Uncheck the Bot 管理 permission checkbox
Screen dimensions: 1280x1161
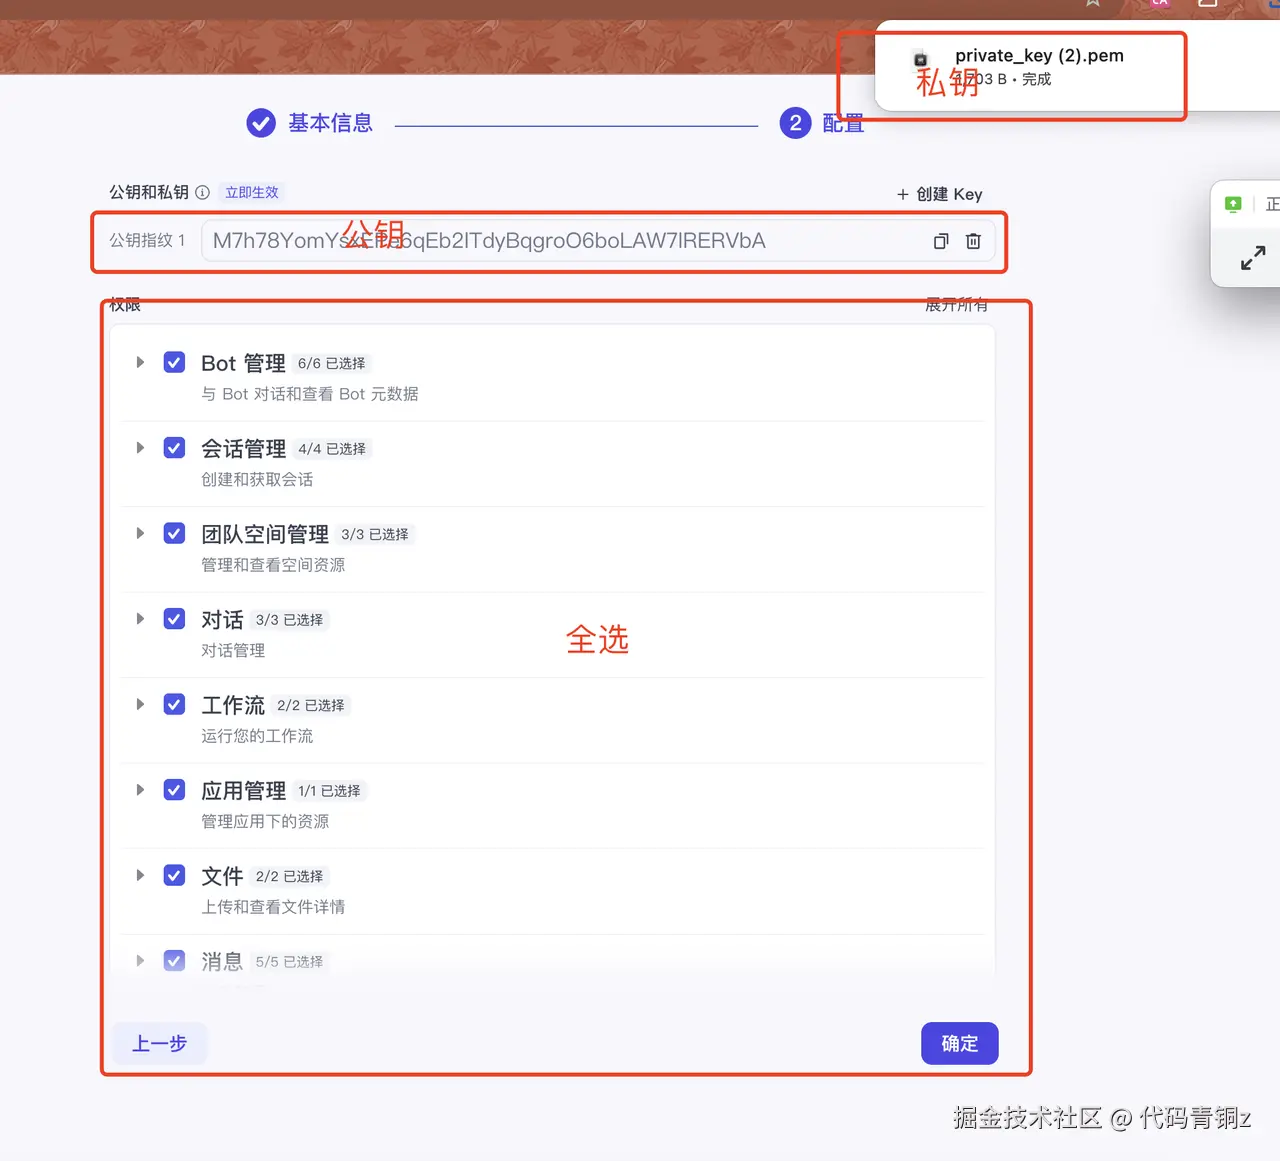tap(174, 362)
